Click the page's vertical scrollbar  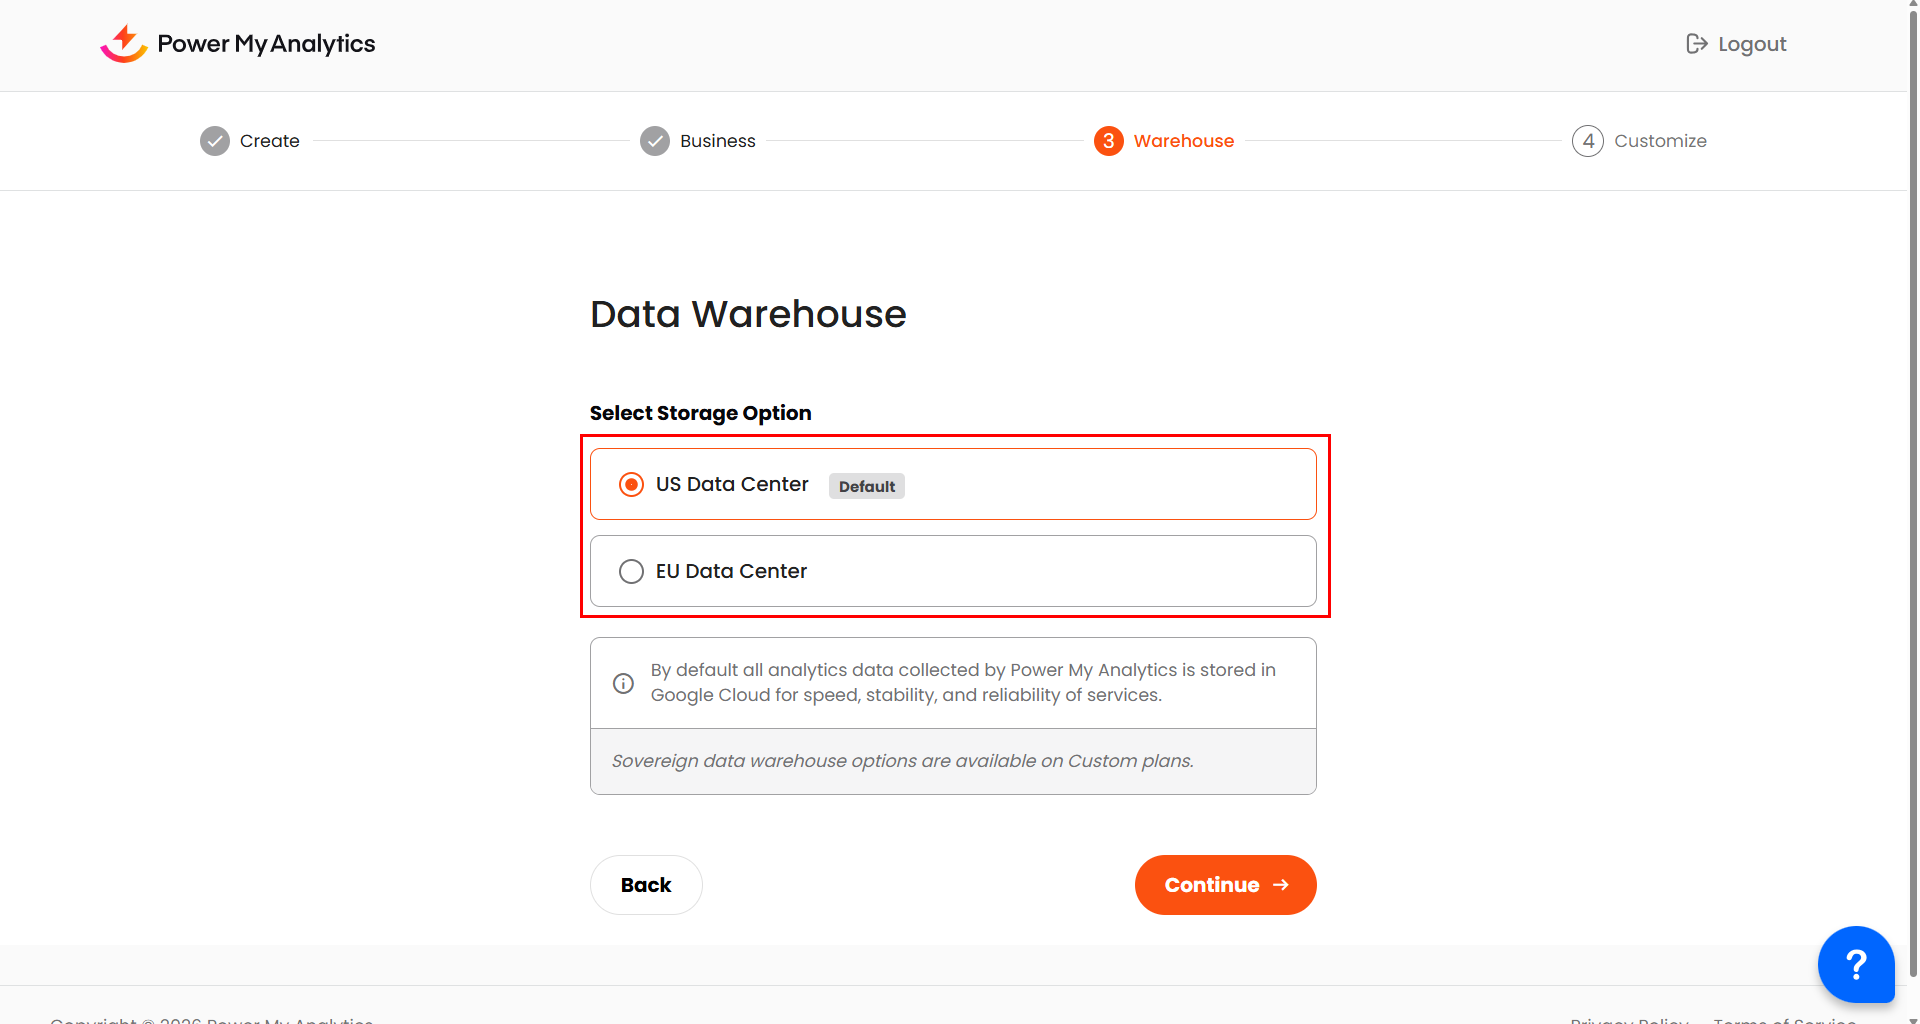pyautogui.click(x=1913, y=500)
